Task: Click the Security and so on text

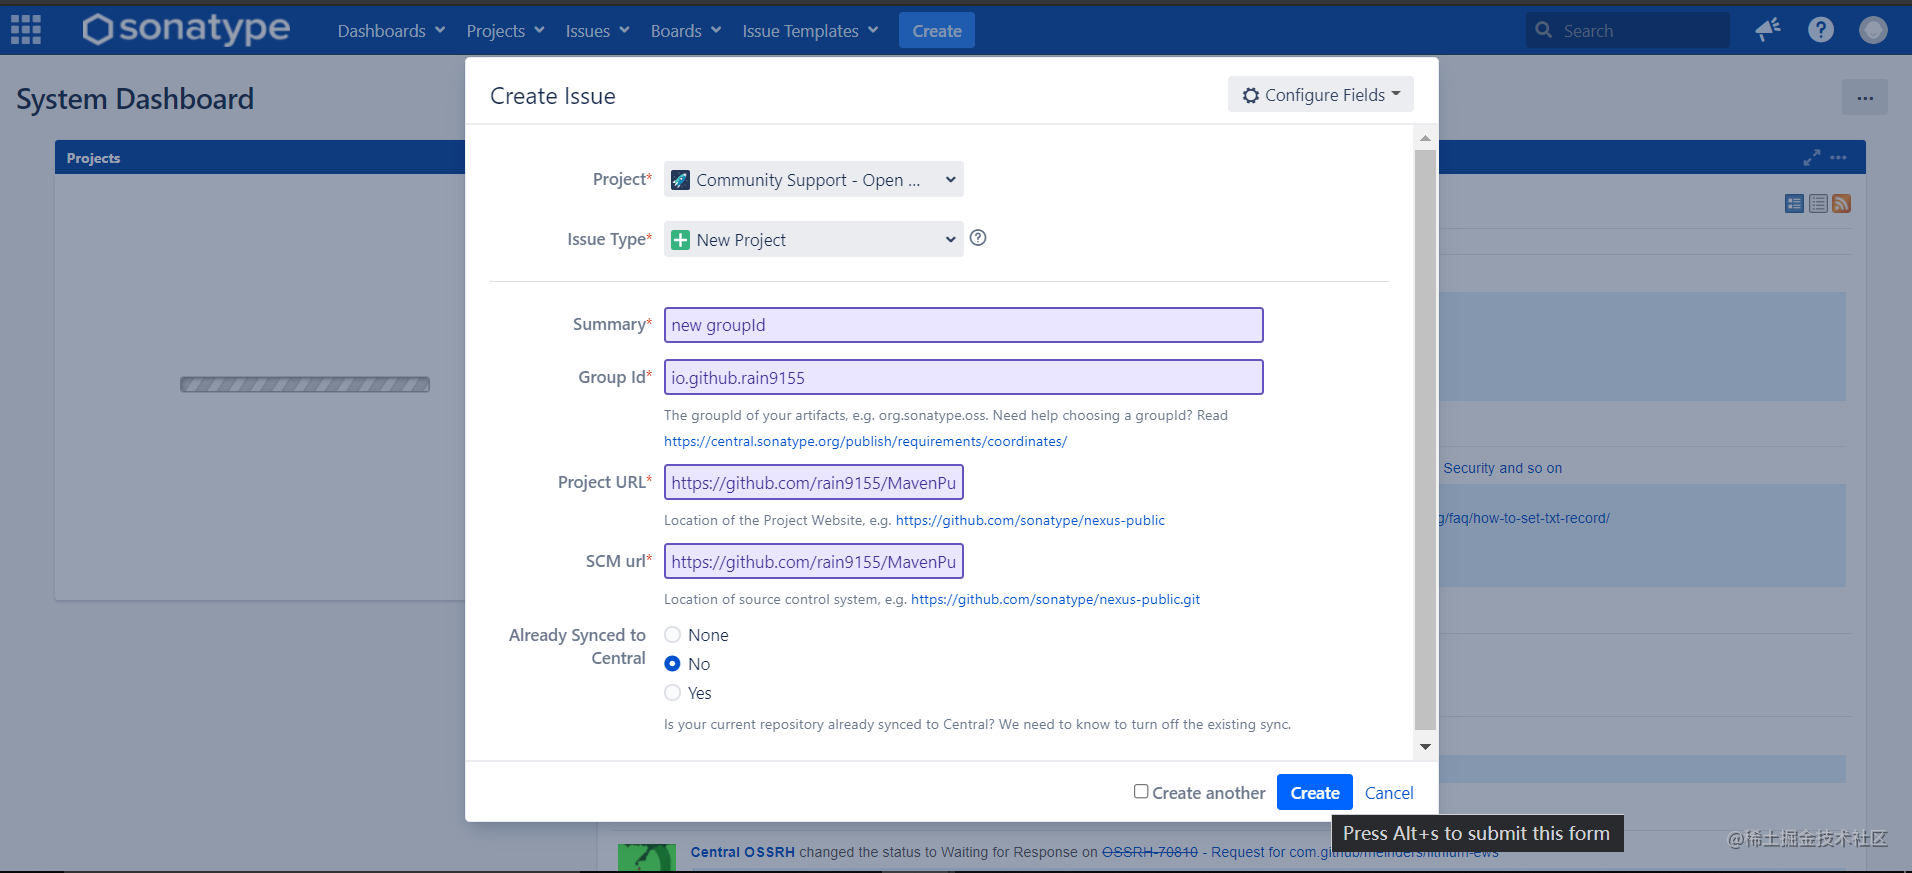Action: (x=1502, y=468)
